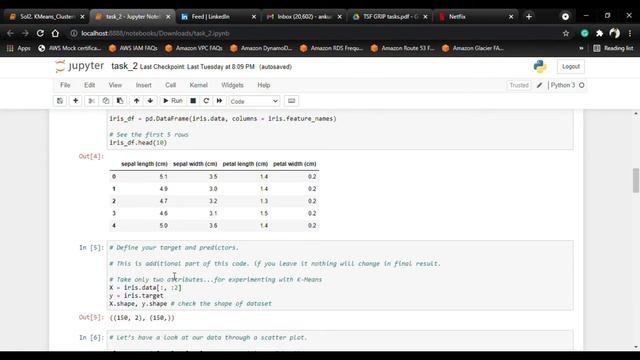Click the Logout button
The height and width of the screenshot is (360, 640).
[571, 67]
